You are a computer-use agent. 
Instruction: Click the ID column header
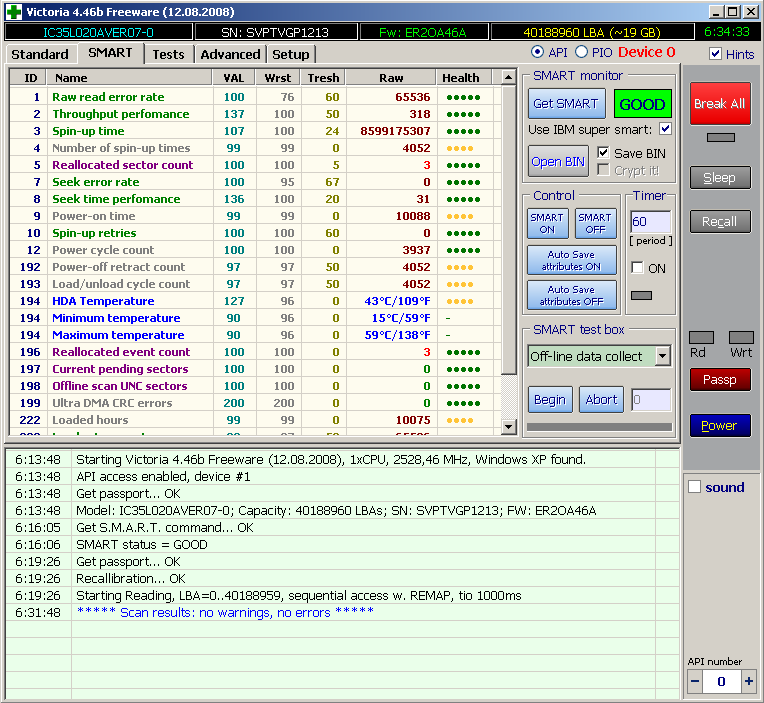click(x=30, y=78)
